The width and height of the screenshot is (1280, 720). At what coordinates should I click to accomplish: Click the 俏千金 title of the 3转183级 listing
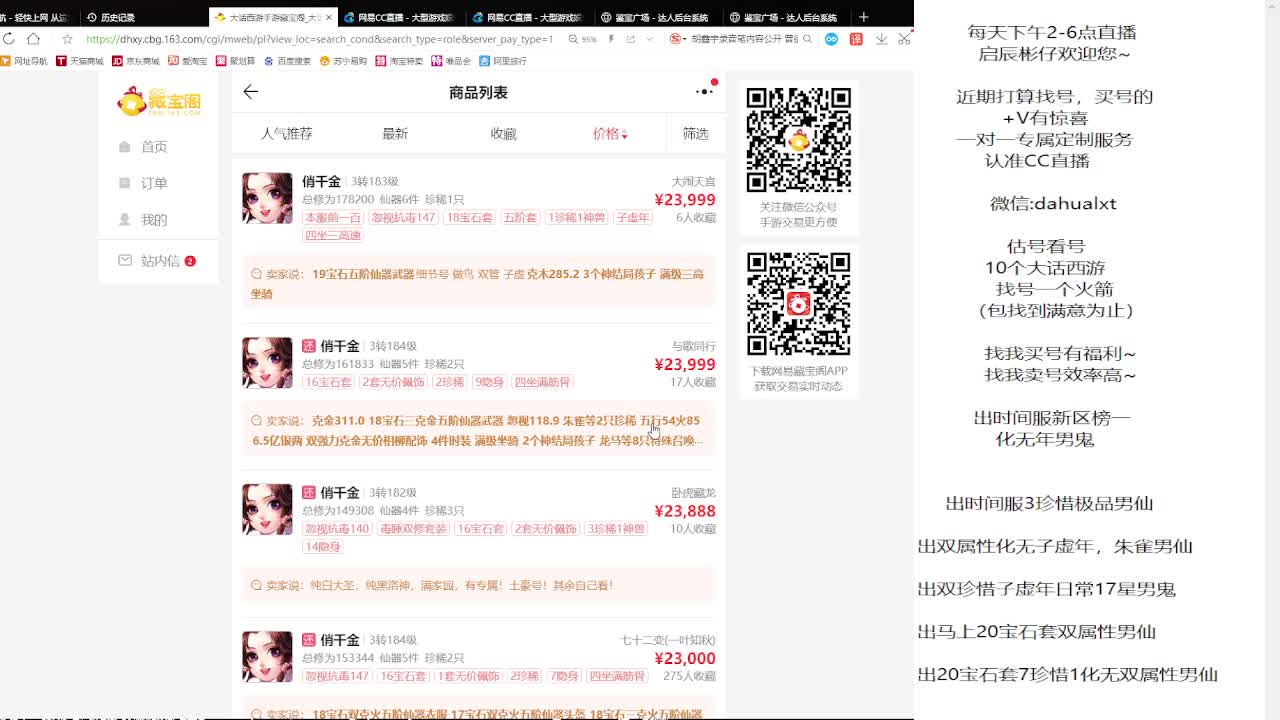coord(321,182)
